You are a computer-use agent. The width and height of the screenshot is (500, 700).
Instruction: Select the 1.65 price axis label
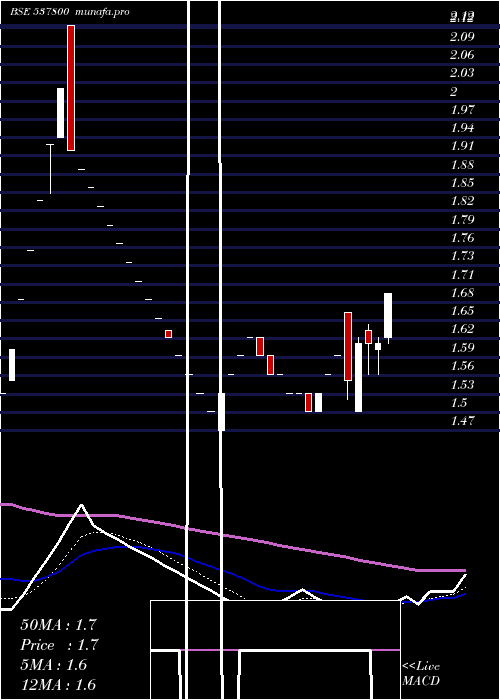[x=462, y=311]
